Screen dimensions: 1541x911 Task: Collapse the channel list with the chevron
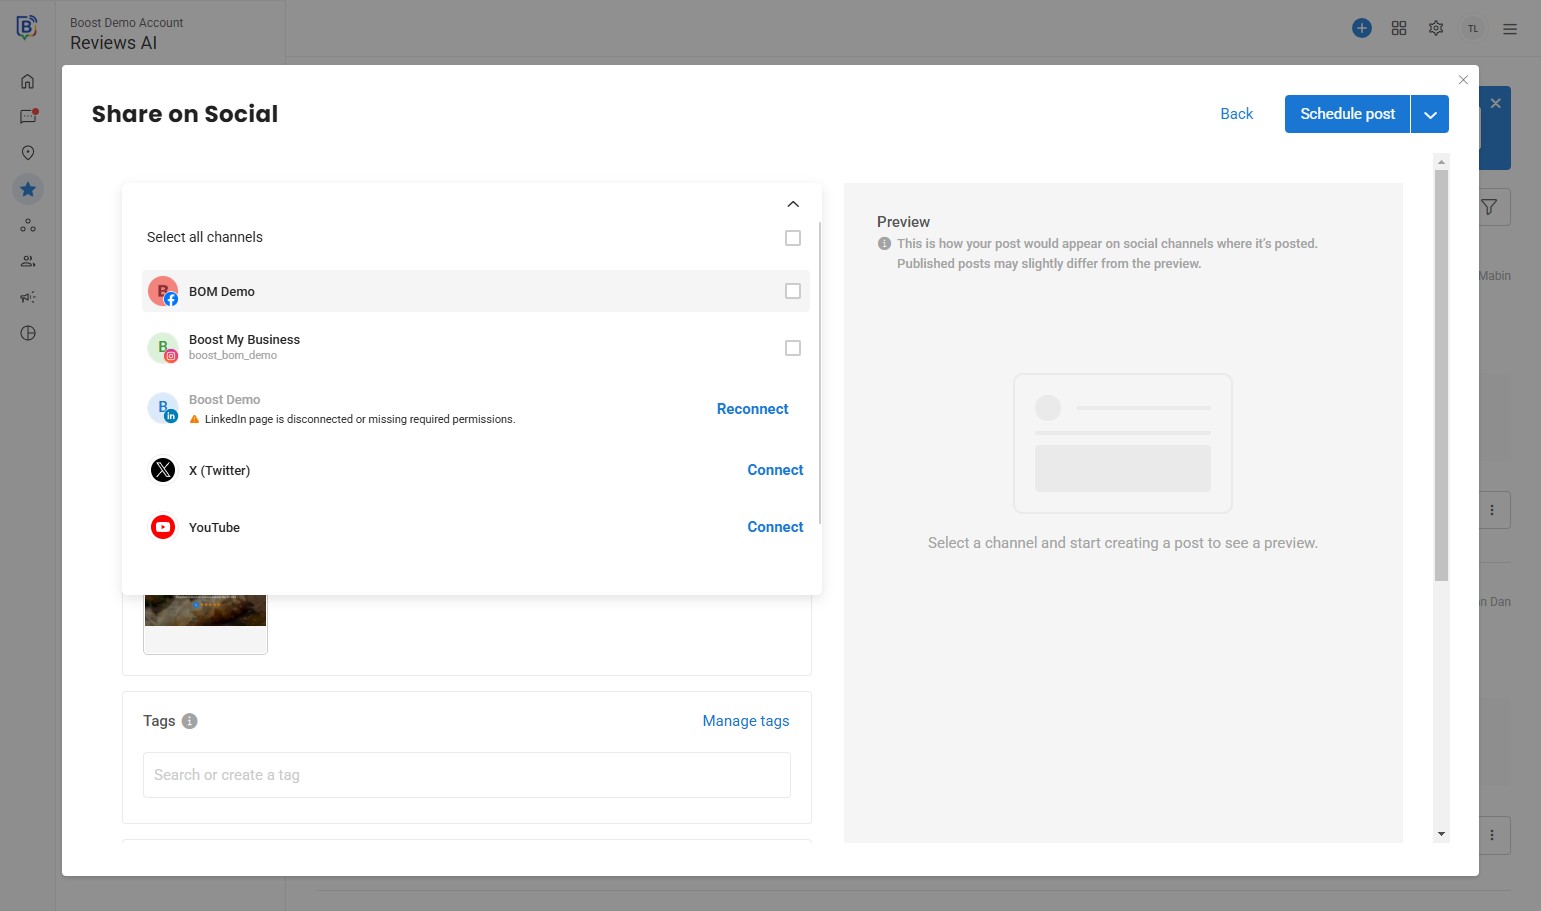[793, 204]
